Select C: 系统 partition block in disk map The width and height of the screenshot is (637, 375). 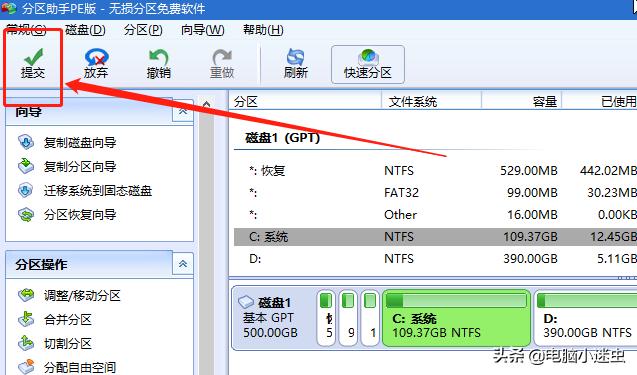(x=456, y=318)
